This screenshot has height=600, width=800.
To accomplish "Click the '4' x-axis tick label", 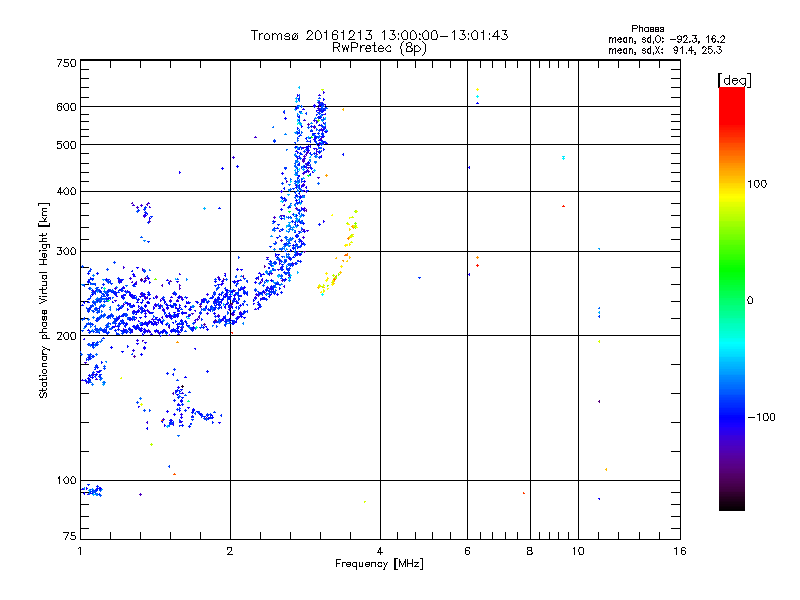I will tap(380, 551).
